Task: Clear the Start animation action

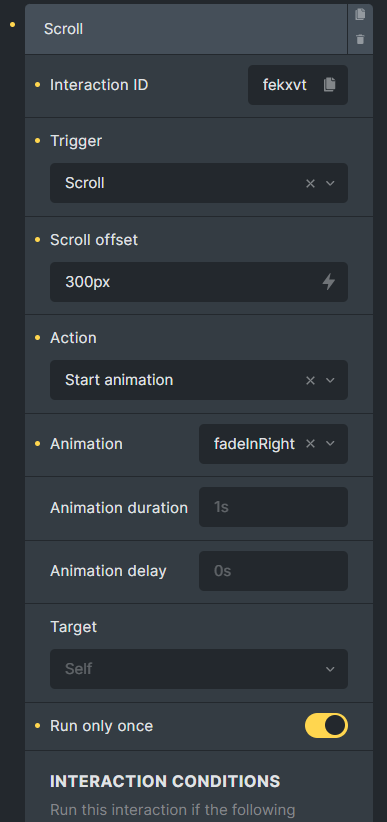Action: [310, 381]
